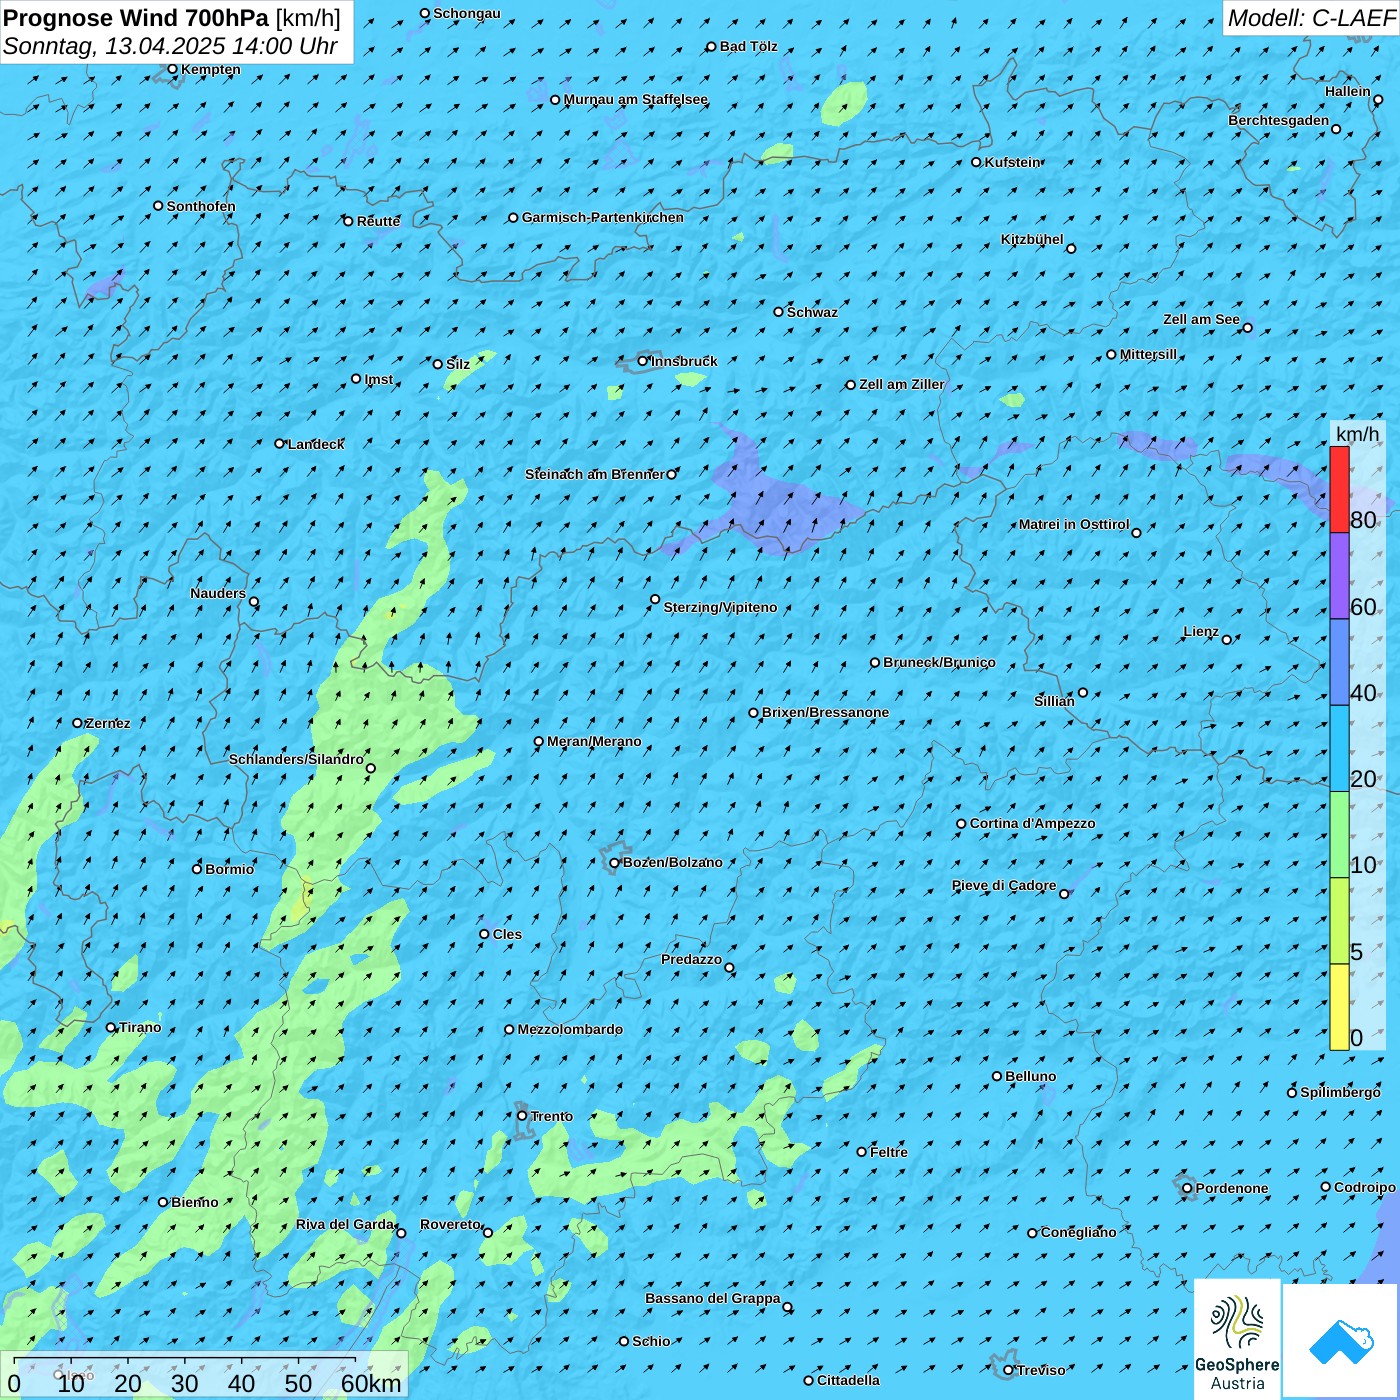Click the green 10 km/h legend swatch
1400x1400 pixels.
pos(1339,835)
